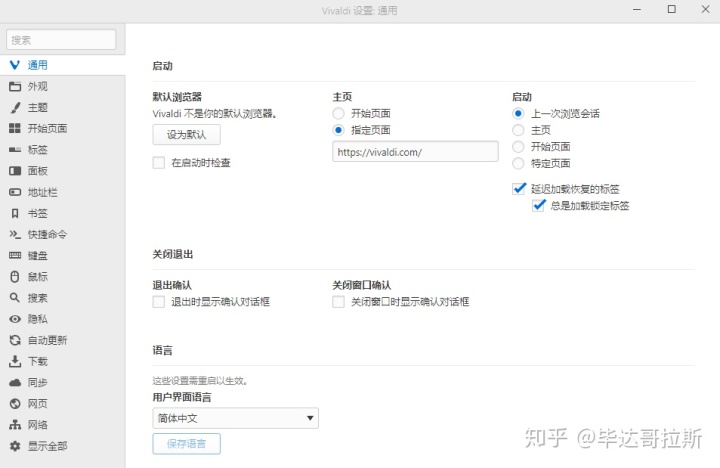Click the settings 搜索 input field
Screen dimensions: 720x468
click(x=61, y=40)
